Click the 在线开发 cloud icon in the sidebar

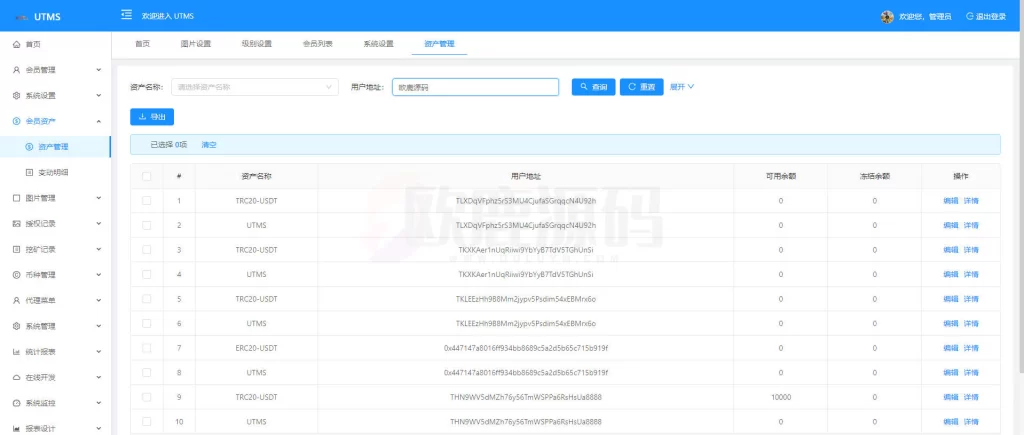(x=17, y=378)
